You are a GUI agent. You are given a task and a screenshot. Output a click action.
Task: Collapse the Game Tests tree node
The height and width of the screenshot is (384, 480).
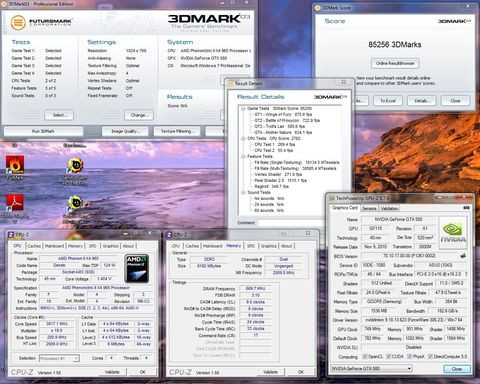[x=243, y=109]
